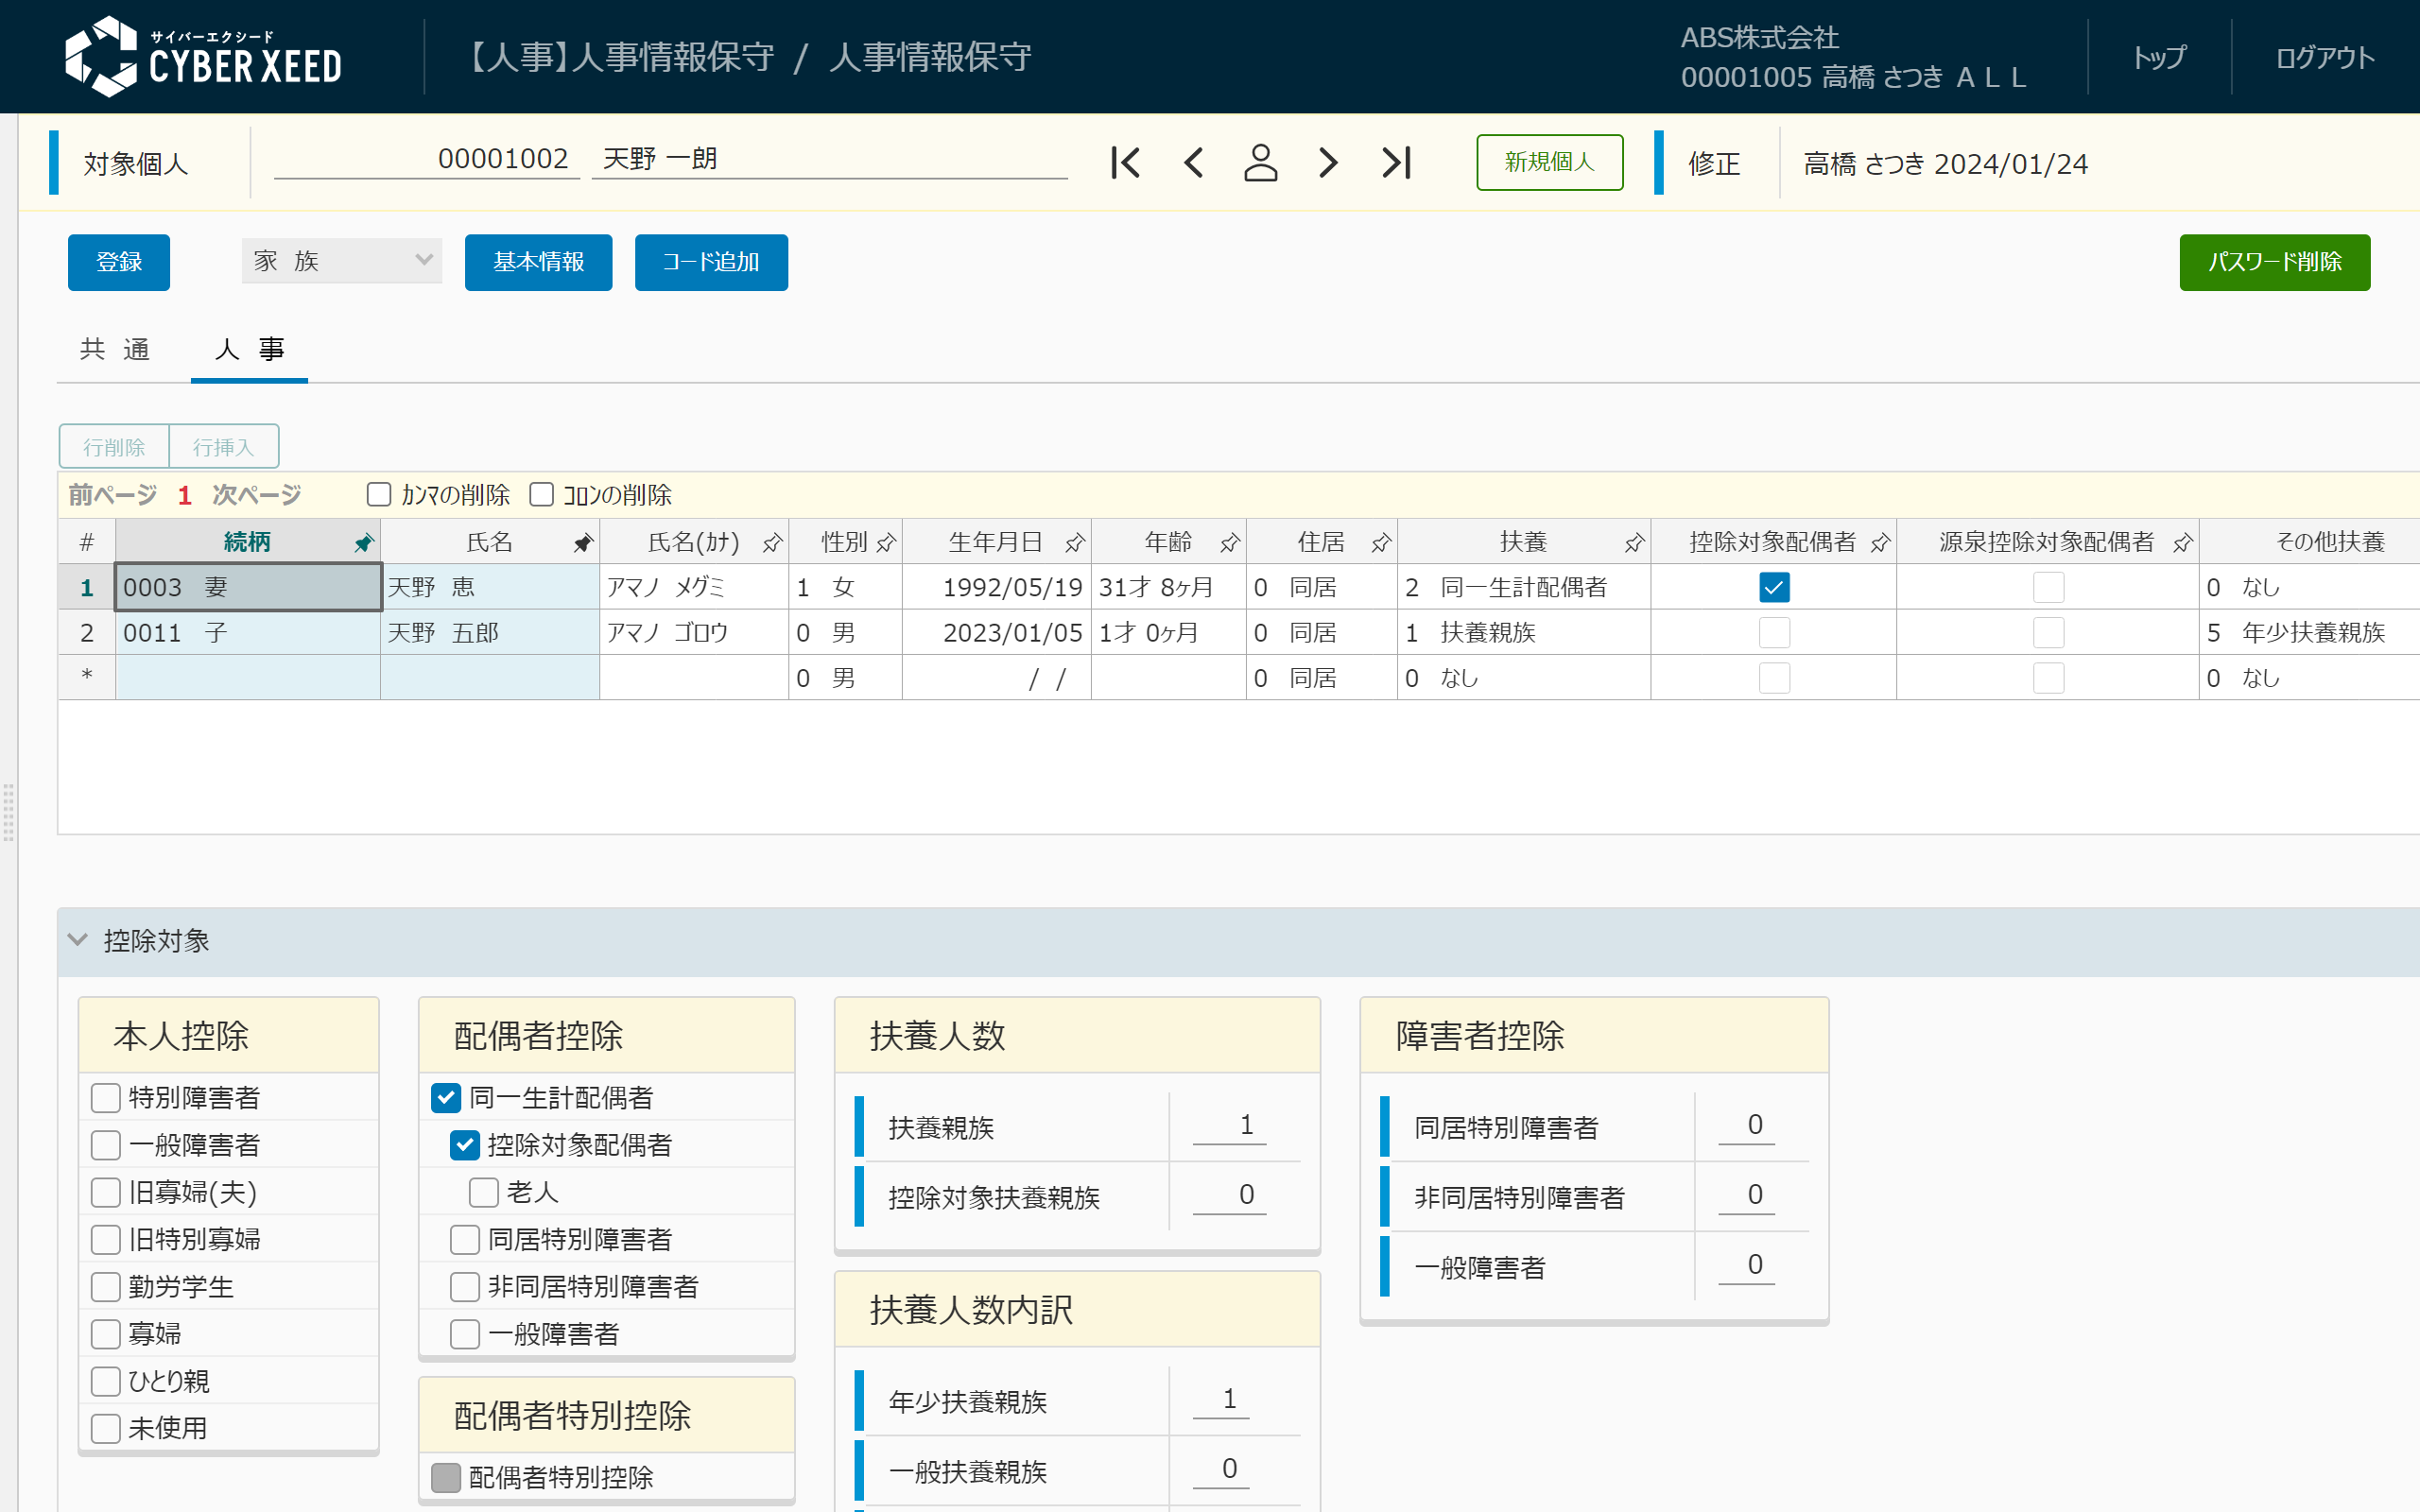The height and width of the screenshot is (1512, 2420).
Task: Click the 行削除 button
Action: coord(114,446)
